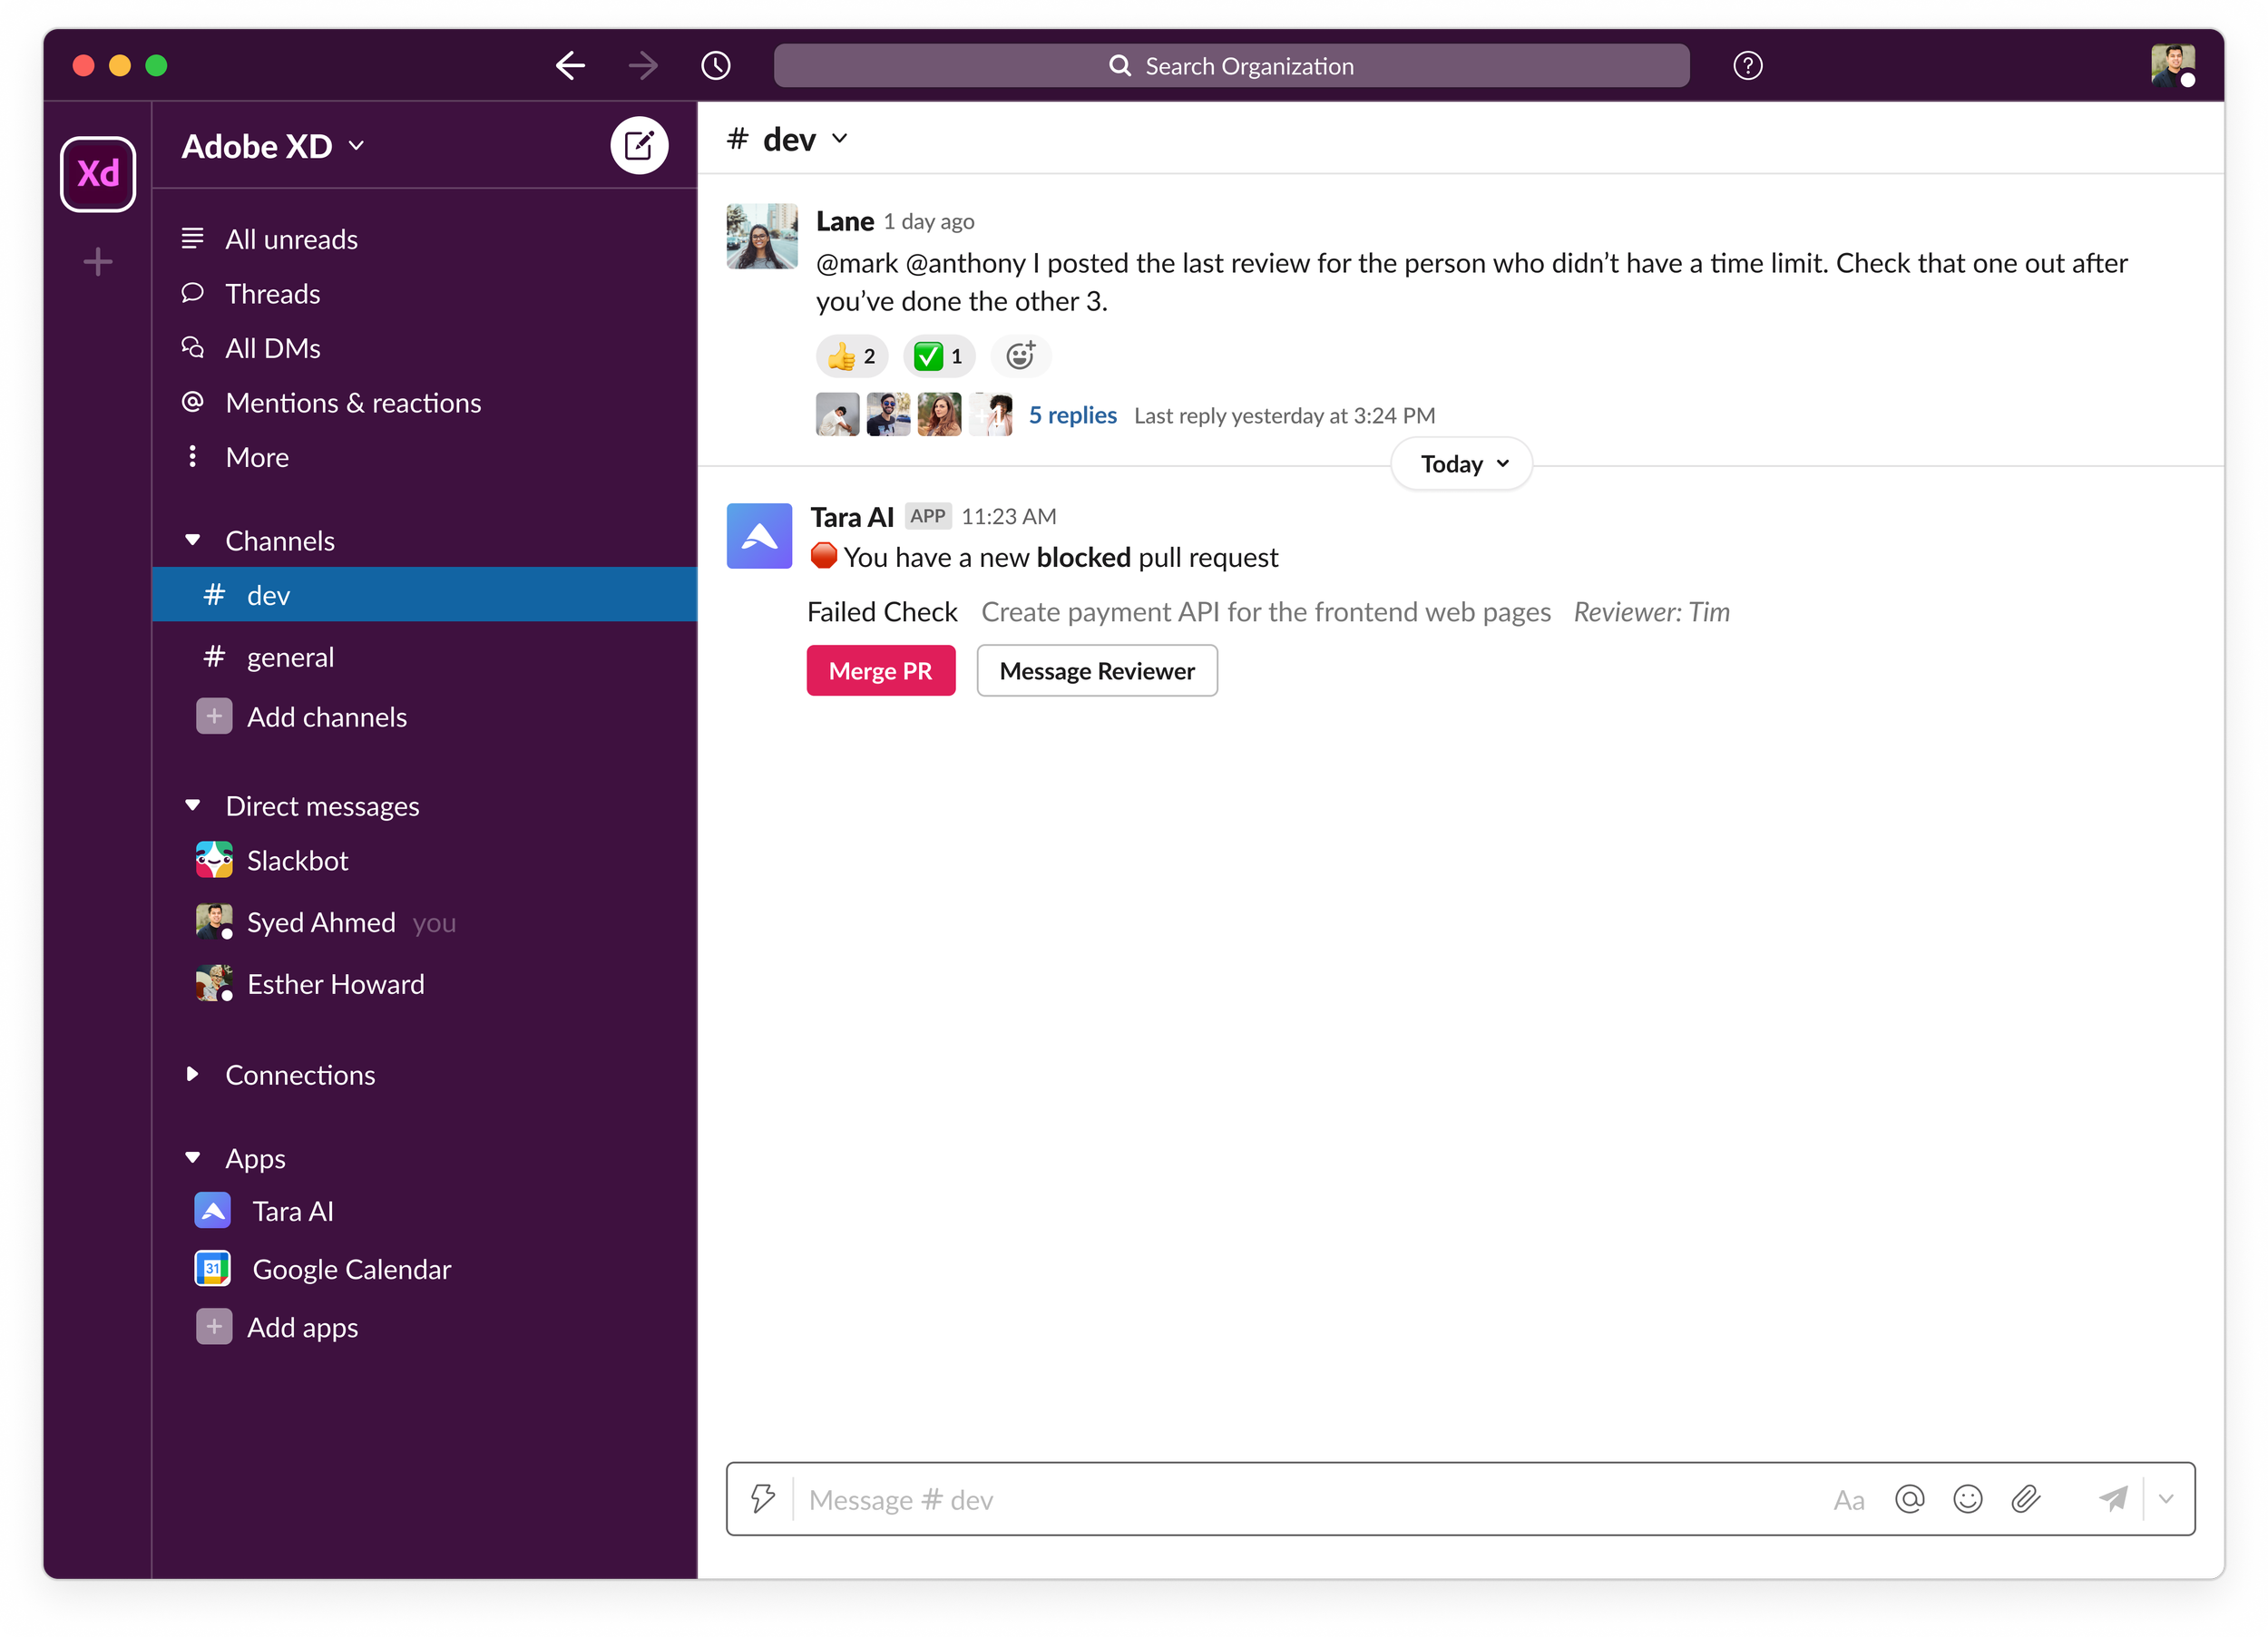
Task: Attach a file using the paperclip icon
Action: (2027, 1498)
